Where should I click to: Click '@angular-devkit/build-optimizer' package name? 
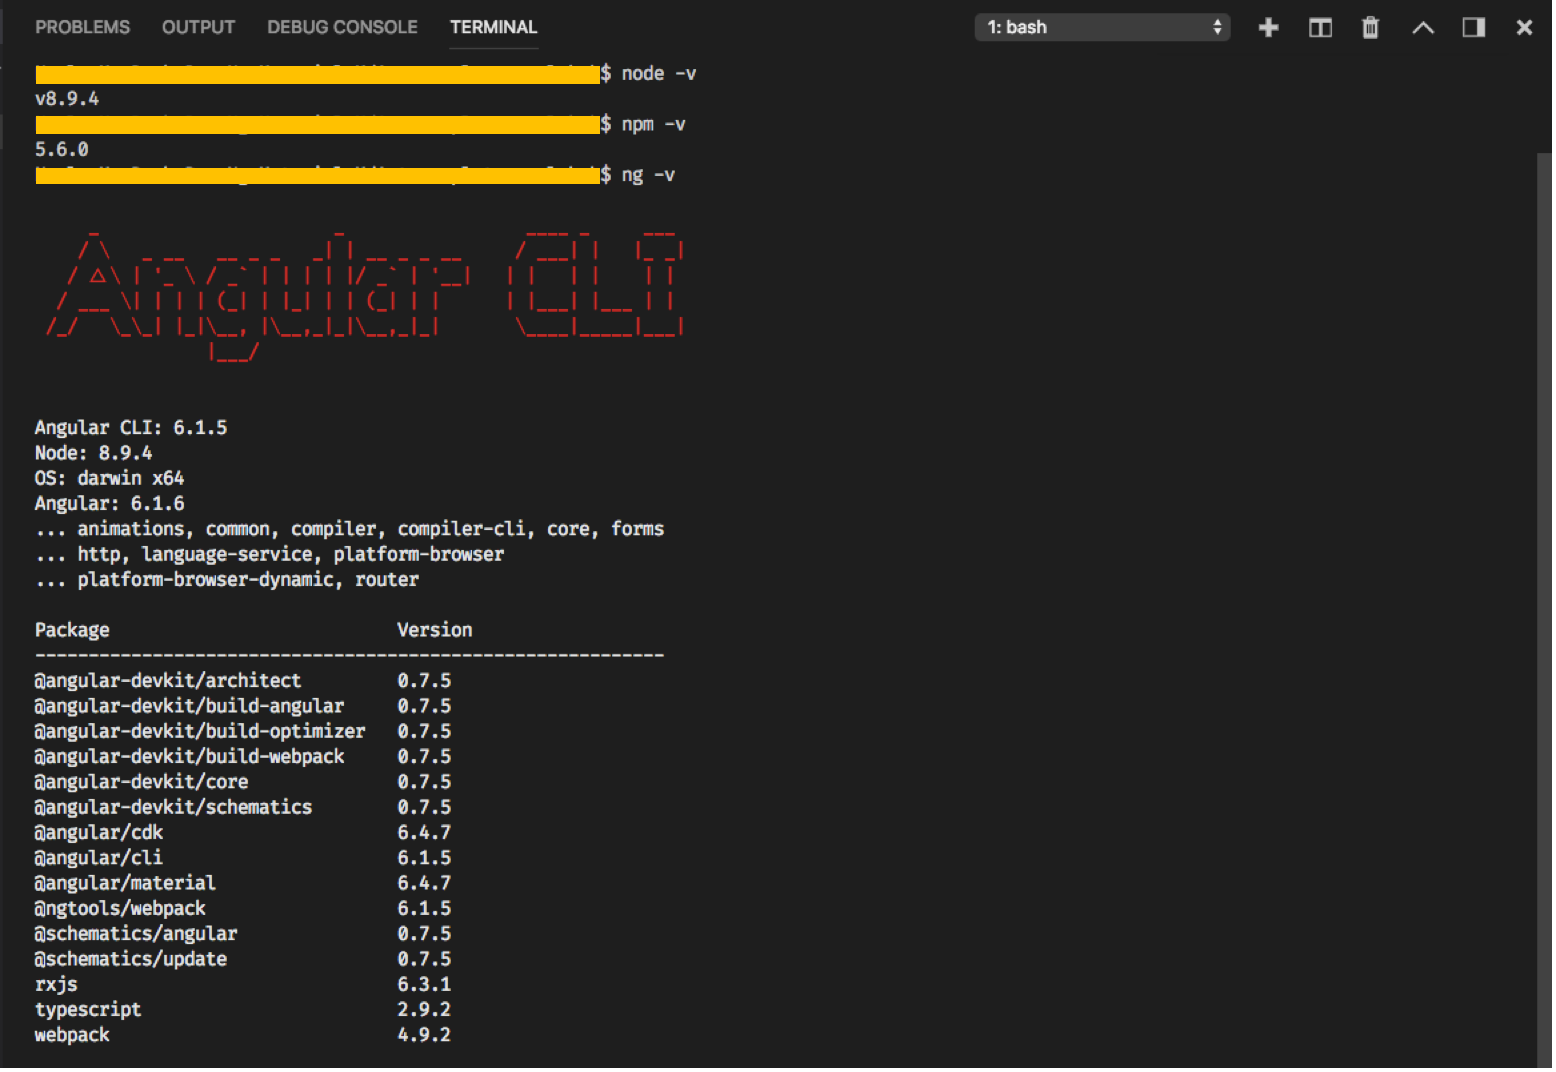(200, 732)
